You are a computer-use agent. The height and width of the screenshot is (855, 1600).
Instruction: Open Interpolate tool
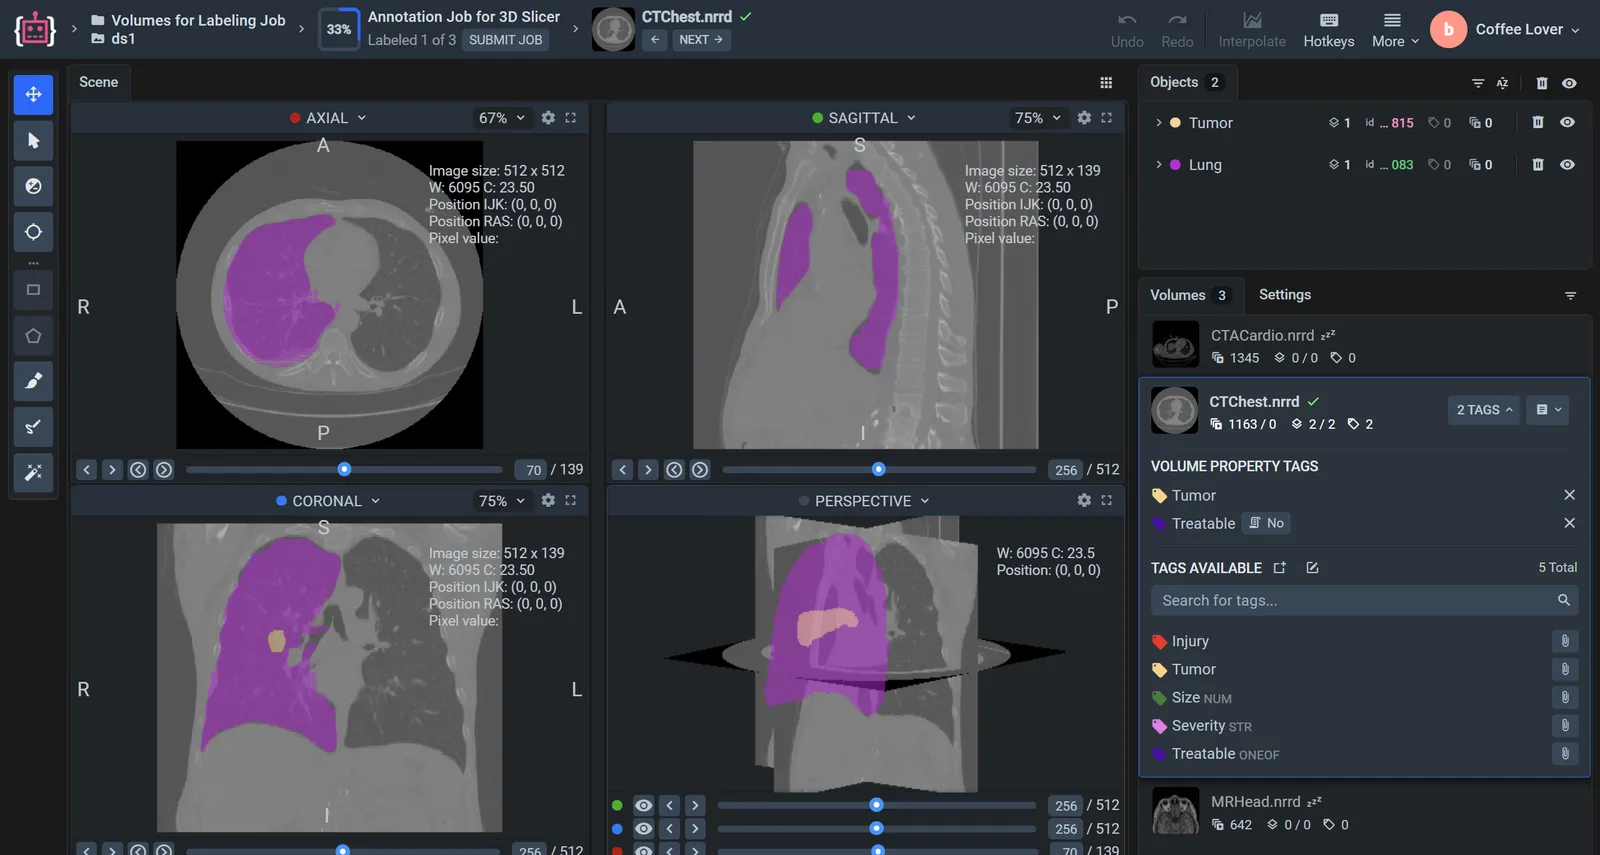coord(1252,30)
